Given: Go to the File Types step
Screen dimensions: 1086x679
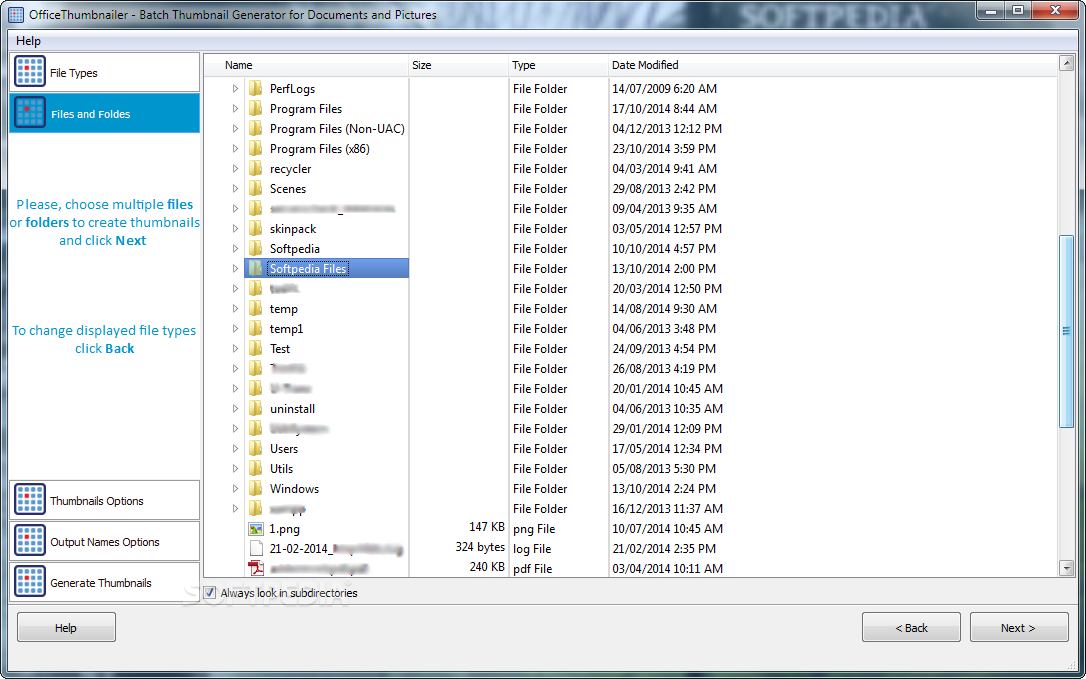Looking at the screenshot, I should [105, 72].
